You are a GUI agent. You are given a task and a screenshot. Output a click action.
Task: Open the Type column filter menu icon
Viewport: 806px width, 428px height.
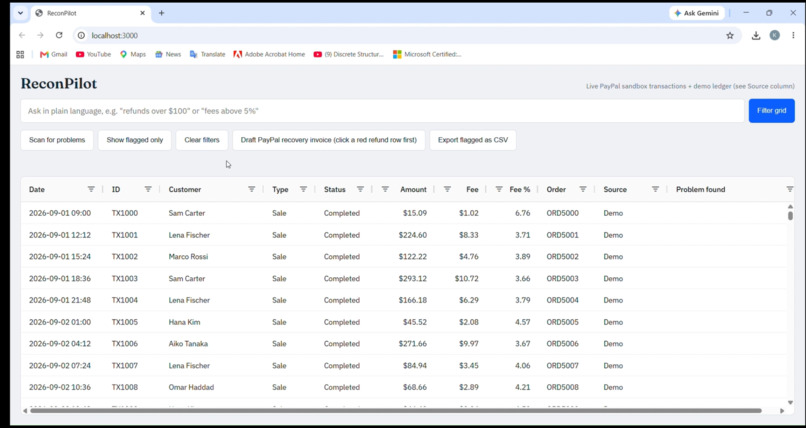(304, 189)
